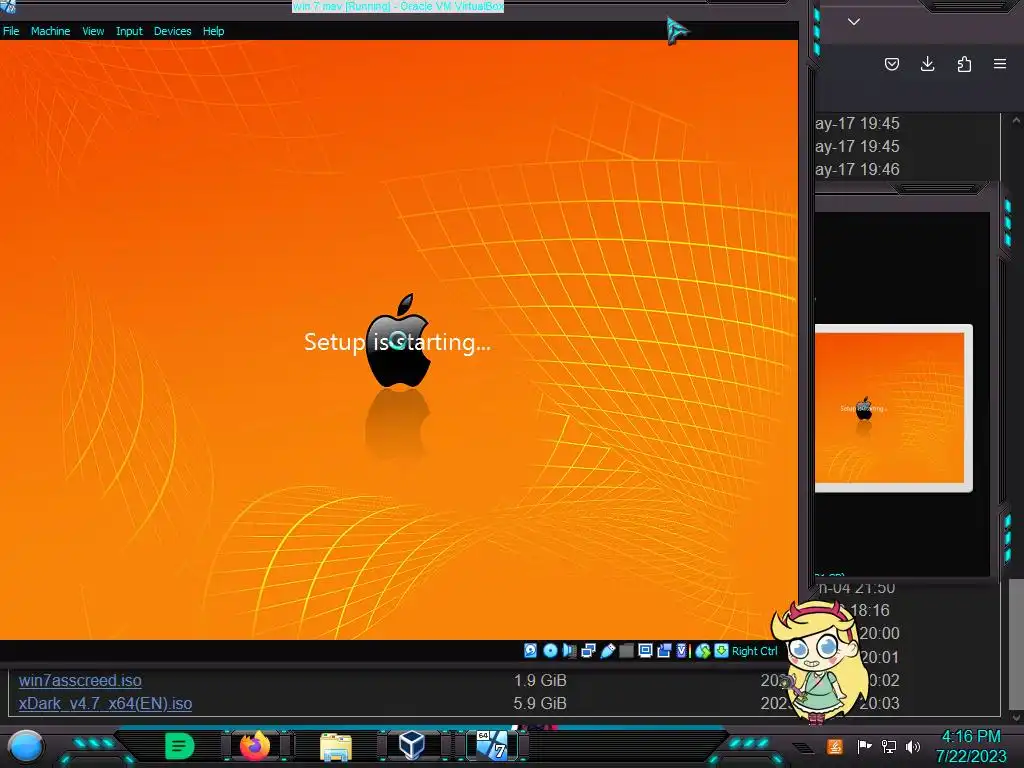This screenshot has width=1024, height=768.
Task: Click the Firefox Pocket save icon
Action: click(x=891, y=64)
